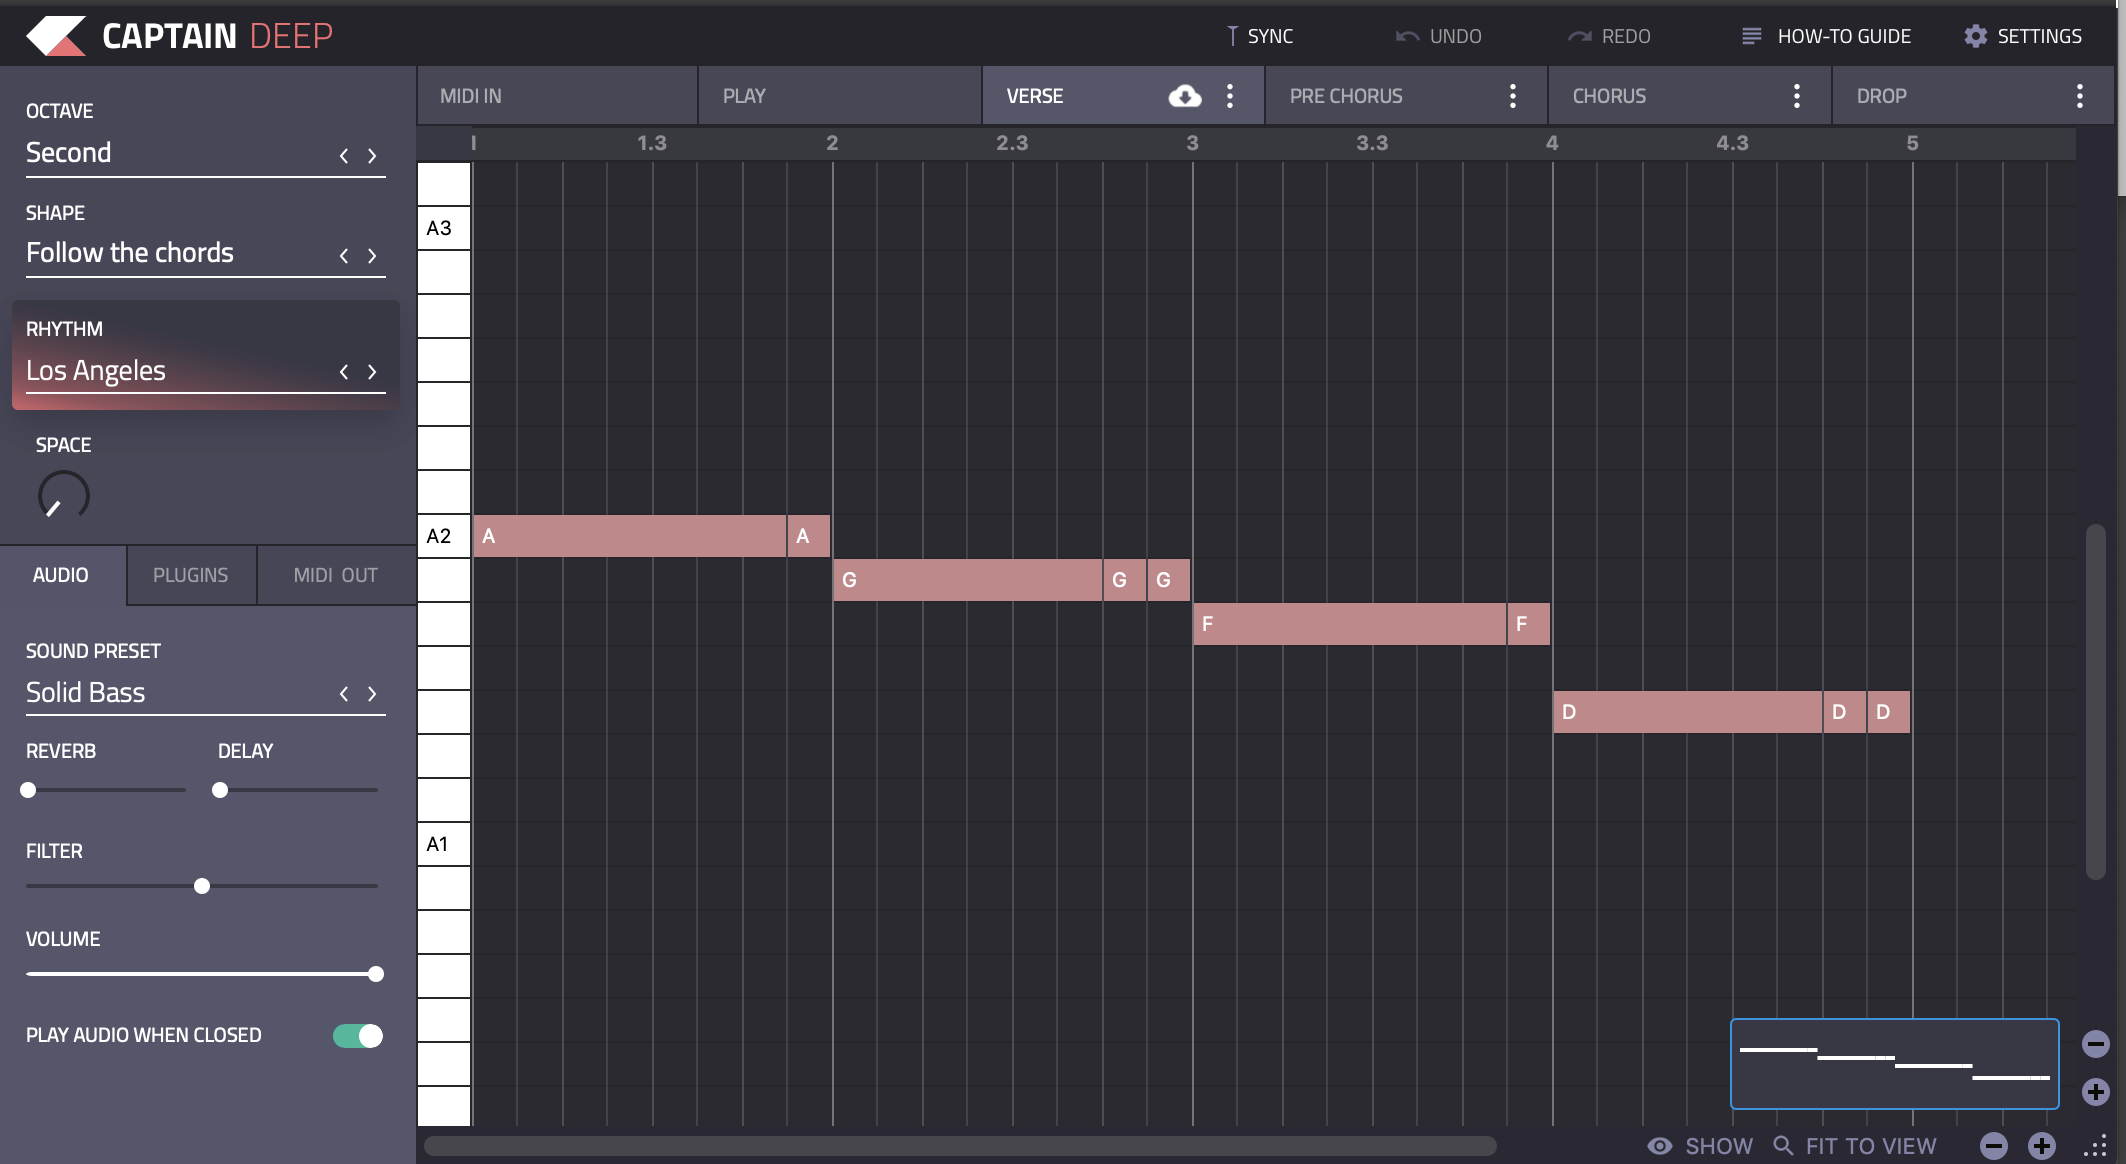Viewport: 2126px width, 1164px height.
Task: Select the long A note in bar 1
Action: (x=630, y=536)
